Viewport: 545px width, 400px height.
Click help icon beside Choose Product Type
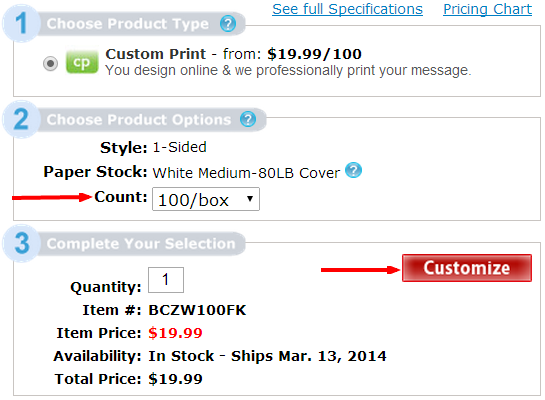228,24
